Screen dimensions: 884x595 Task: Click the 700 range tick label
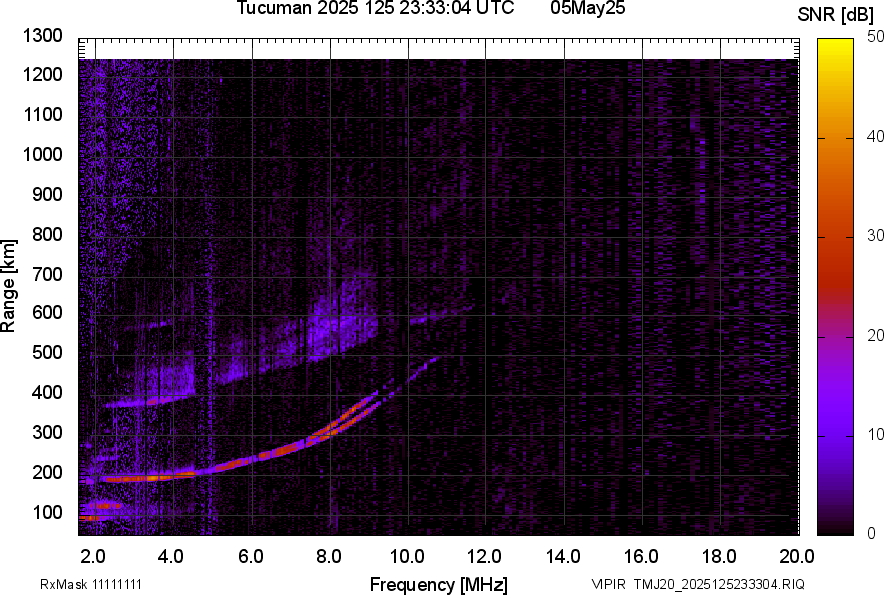pos(47,274)
